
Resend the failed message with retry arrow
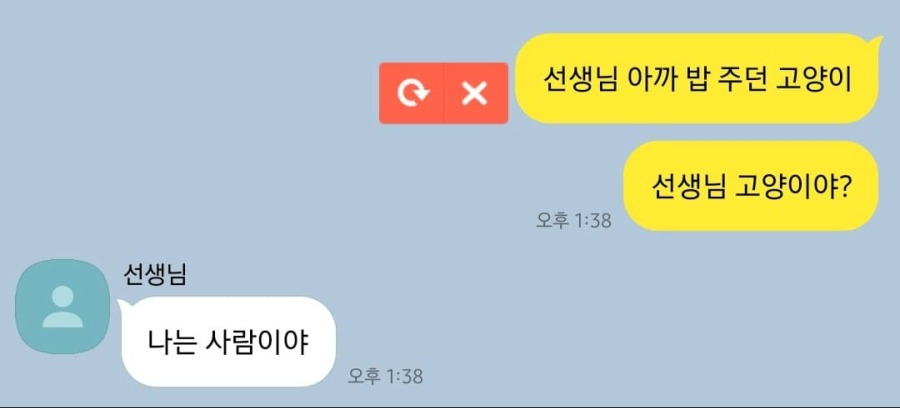[412, 93]
